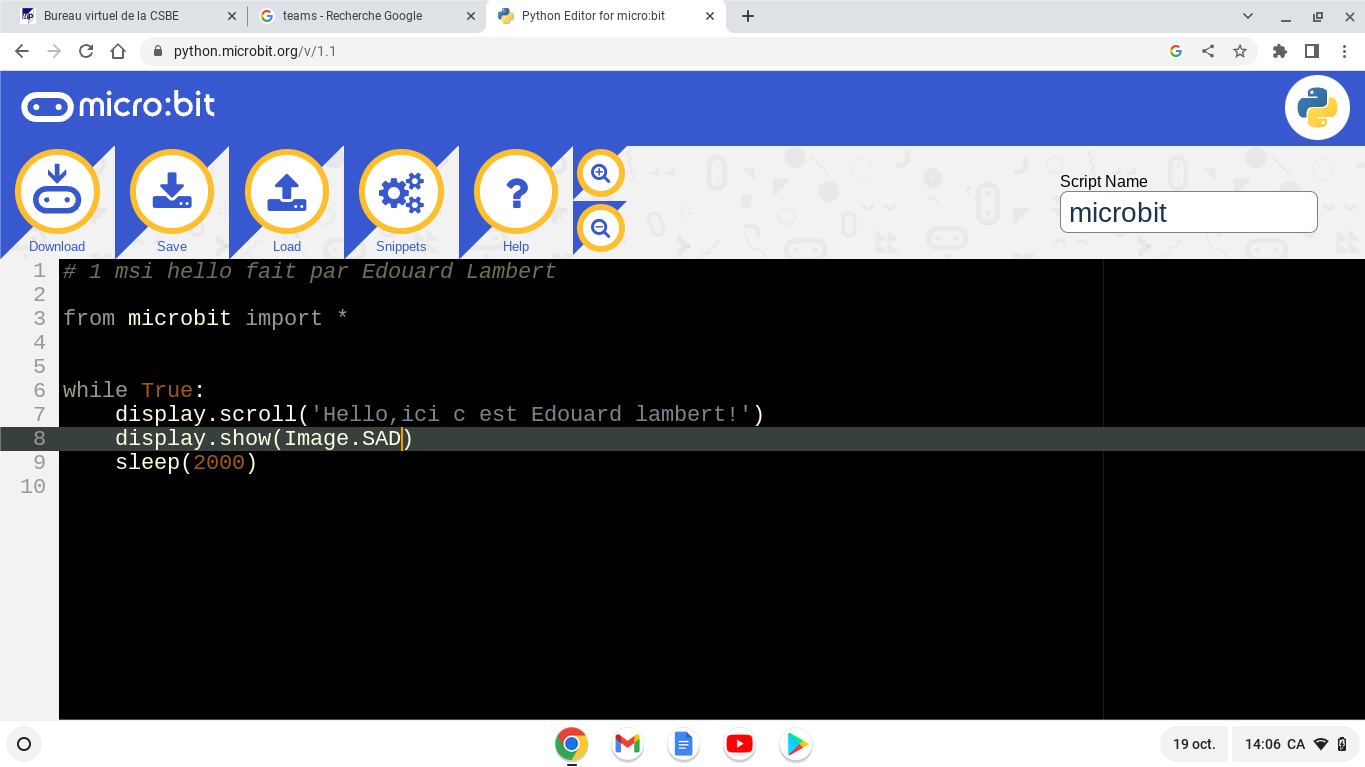This screenshot has width=1365, height=767.
Task: View site information padlock icon
Action: pos(157,51)
